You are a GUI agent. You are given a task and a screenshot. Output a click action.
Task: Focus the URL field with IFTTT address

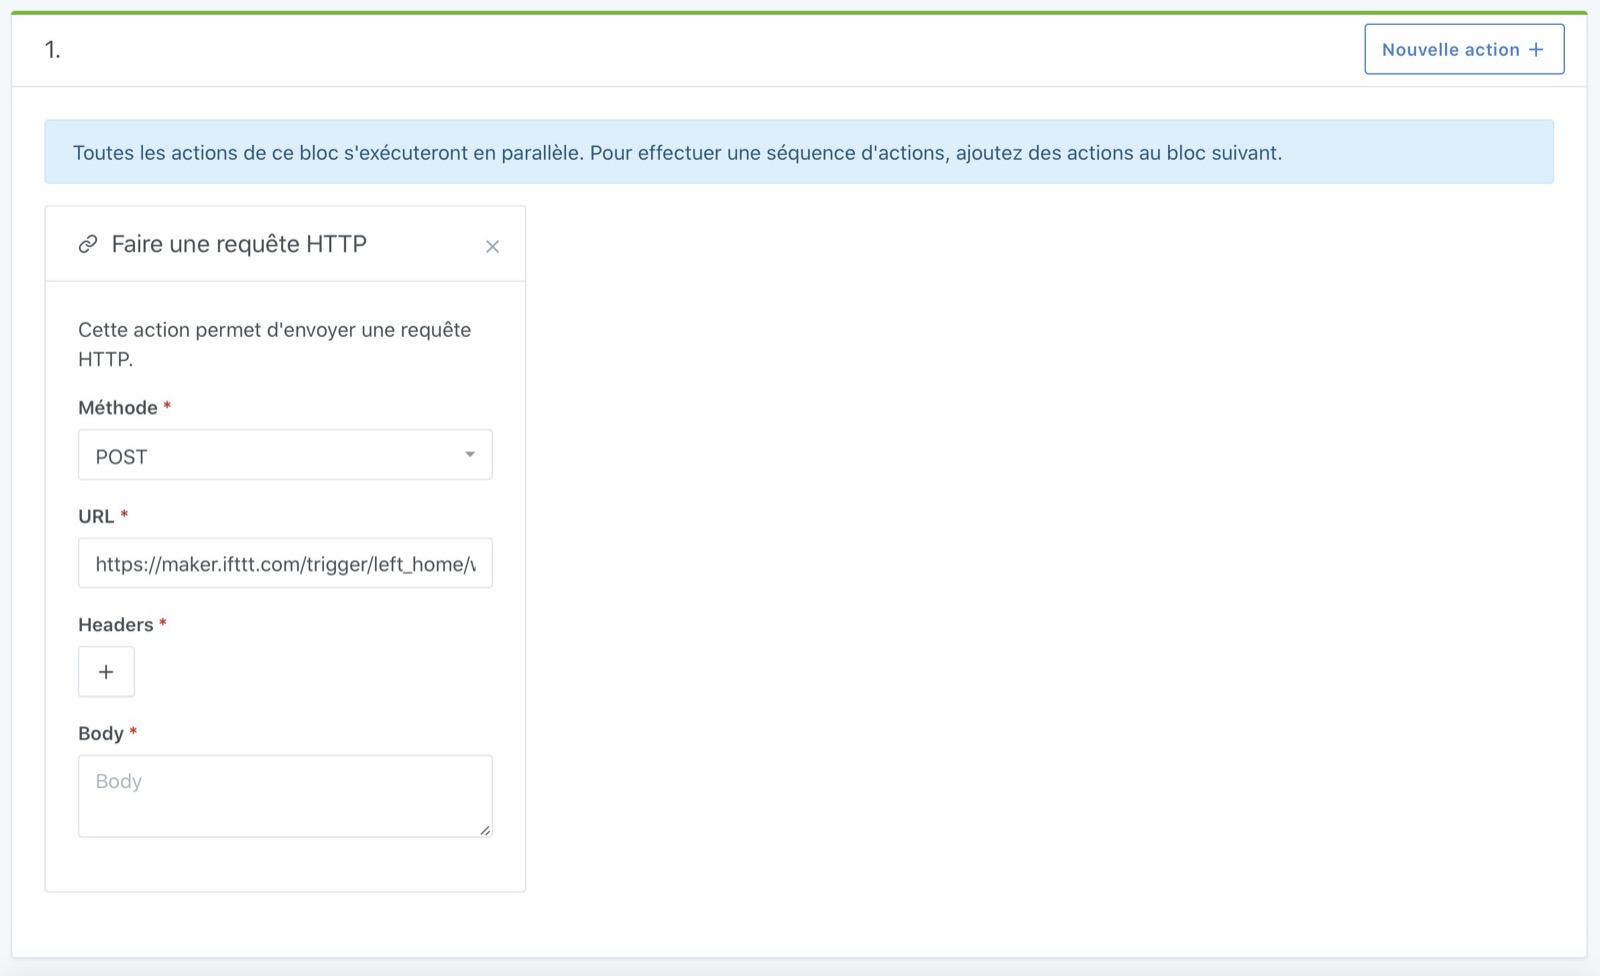(x=285, y=564)
